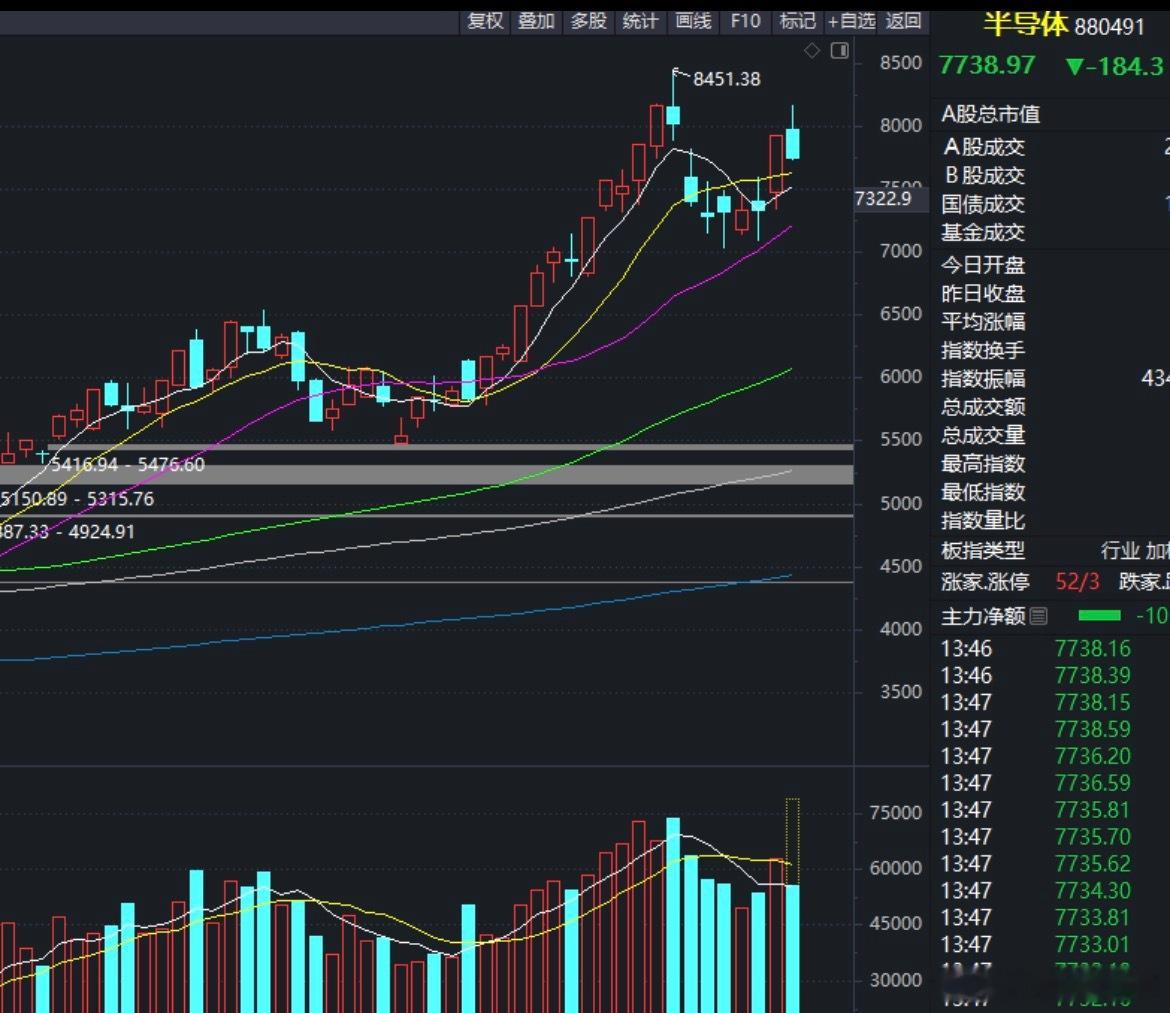The height and width of the screenshot is (1013, 1170).
Task: Open the list icon beside 主力净额
Action: (1039, 616)
